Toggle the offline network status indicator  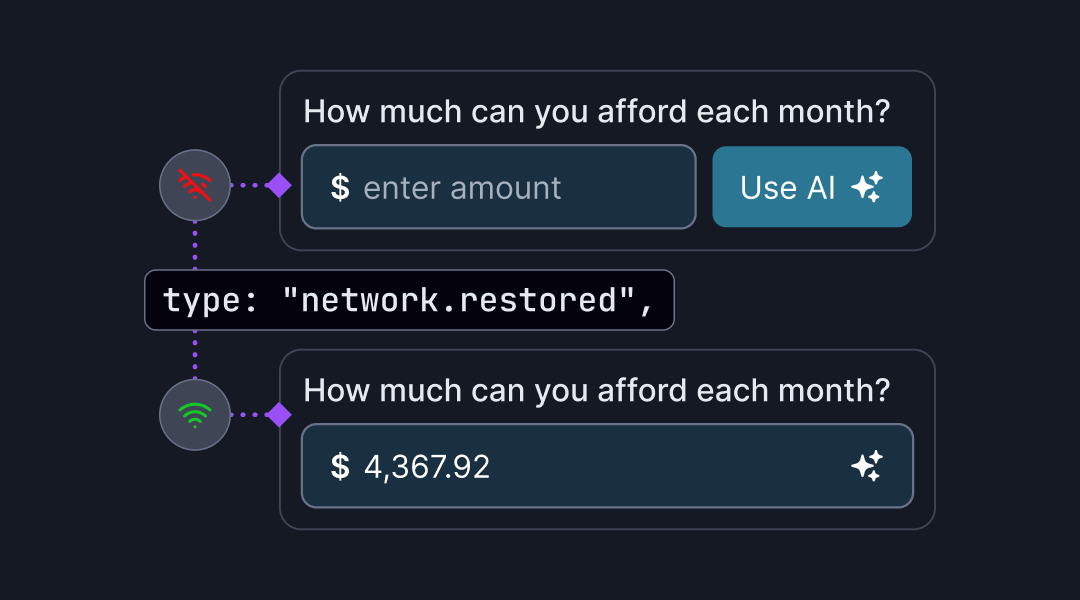[194, 186]
